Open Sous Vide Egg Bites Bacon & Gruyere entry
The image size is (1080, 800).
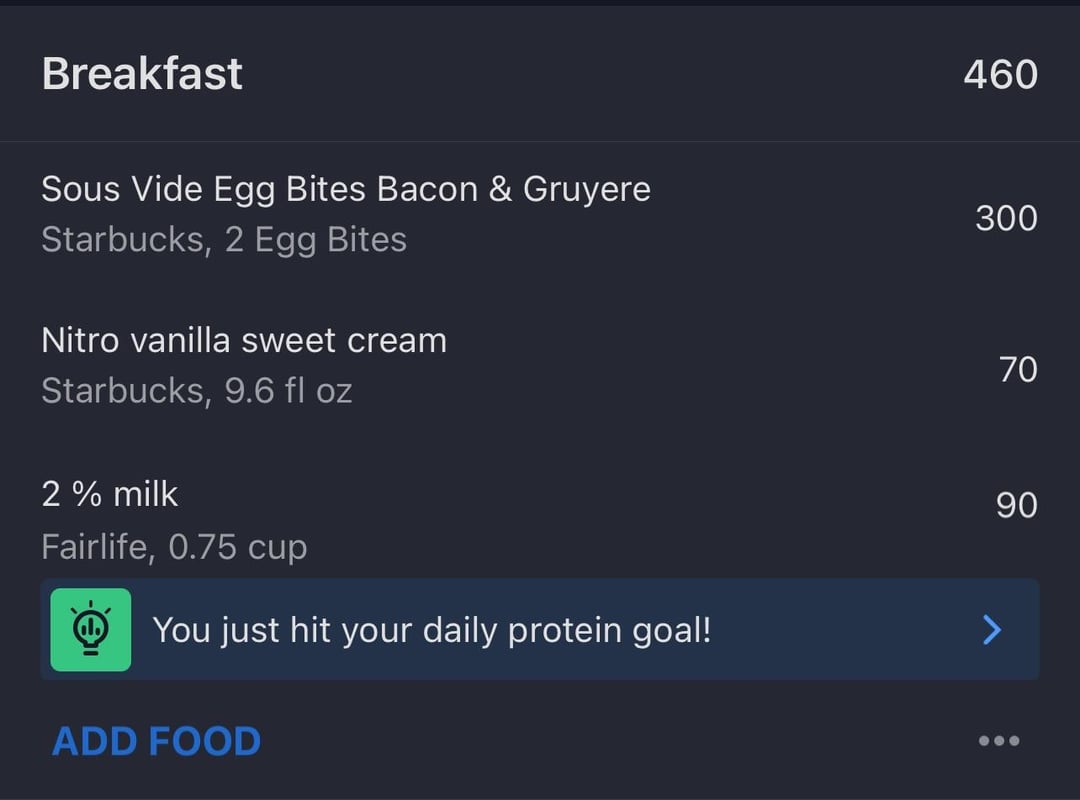pyautogui.click(x=540, y=215)
